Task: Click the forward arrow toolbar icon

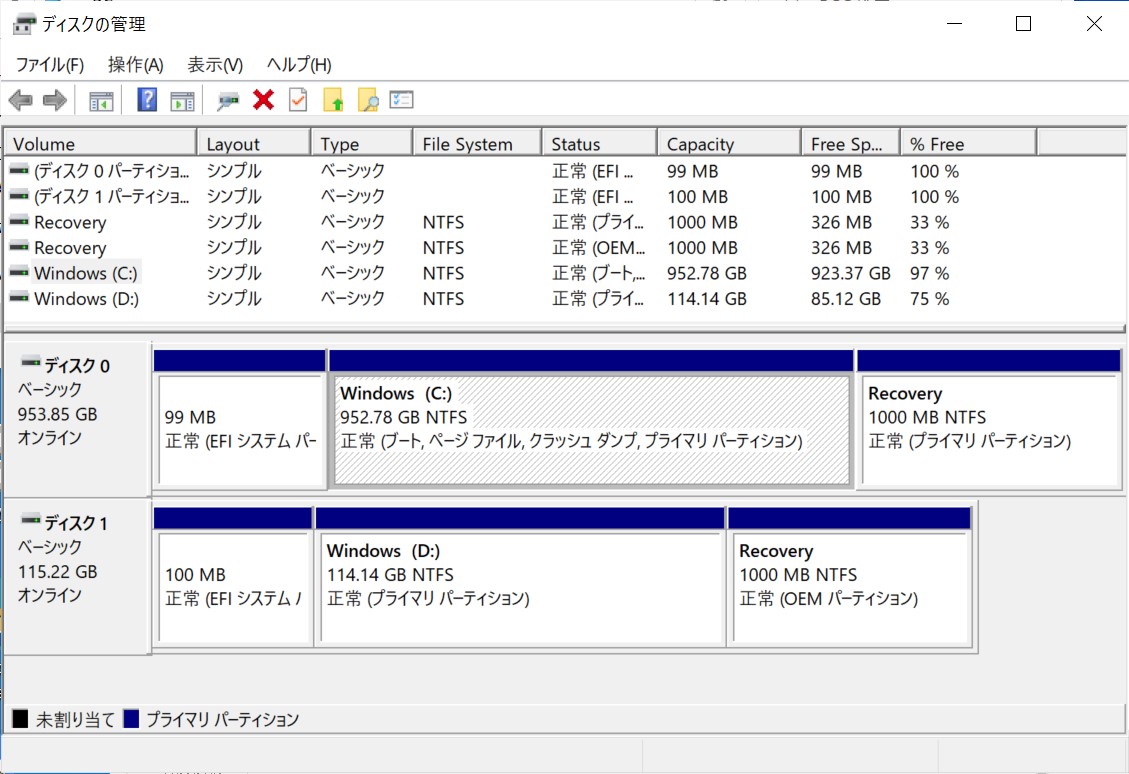Action: click(x=55, y=100)
